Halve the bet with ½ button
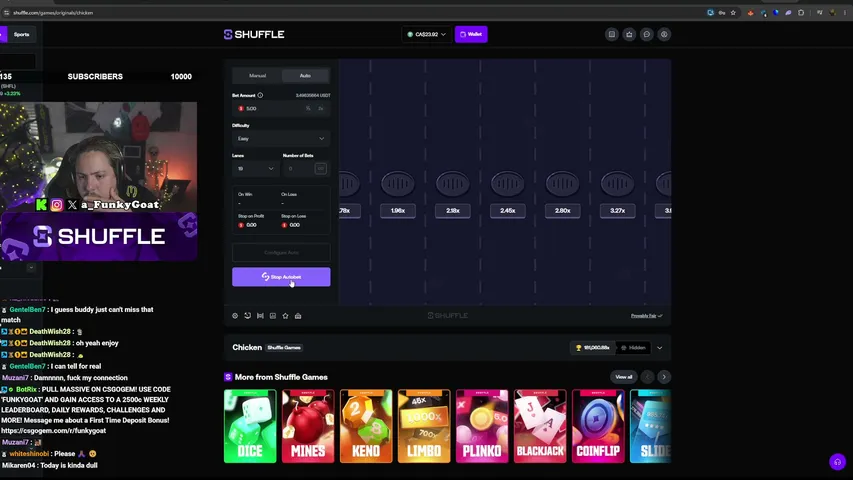 point(308,108)
